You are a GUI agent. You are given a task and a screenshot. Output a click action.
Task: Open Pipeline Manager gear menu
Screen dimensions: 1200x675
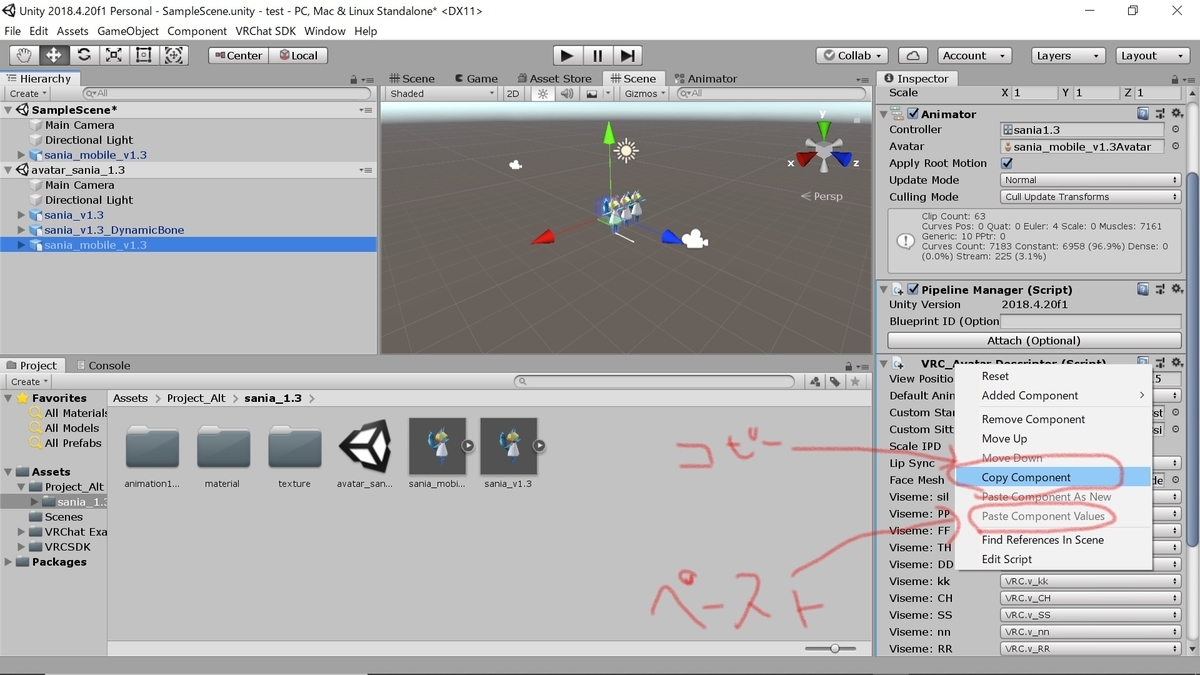[1177, 289]
